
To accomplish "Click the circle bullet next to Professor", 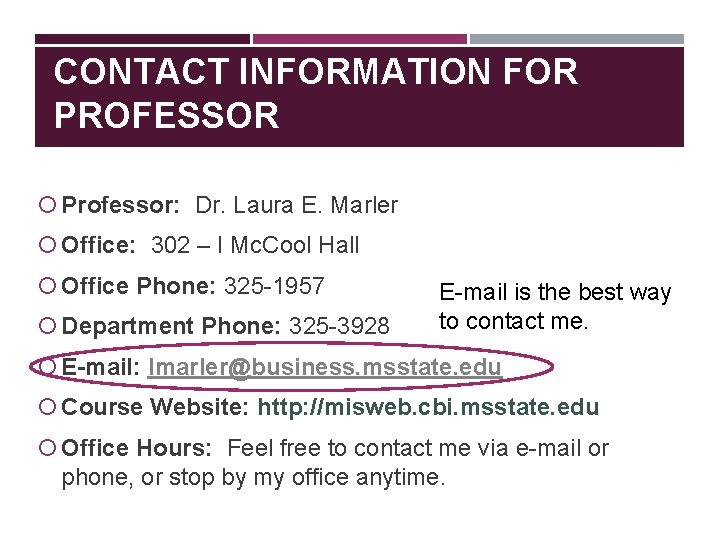I will point(47,204).
